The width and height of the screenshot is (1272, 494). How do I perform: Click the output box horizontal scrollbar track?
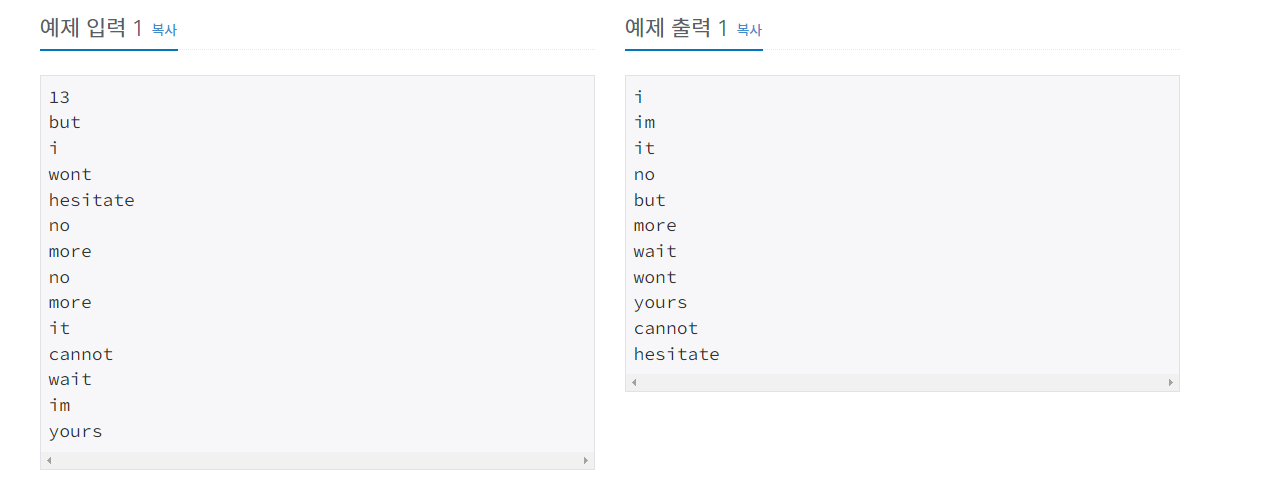tap(902, 383)
